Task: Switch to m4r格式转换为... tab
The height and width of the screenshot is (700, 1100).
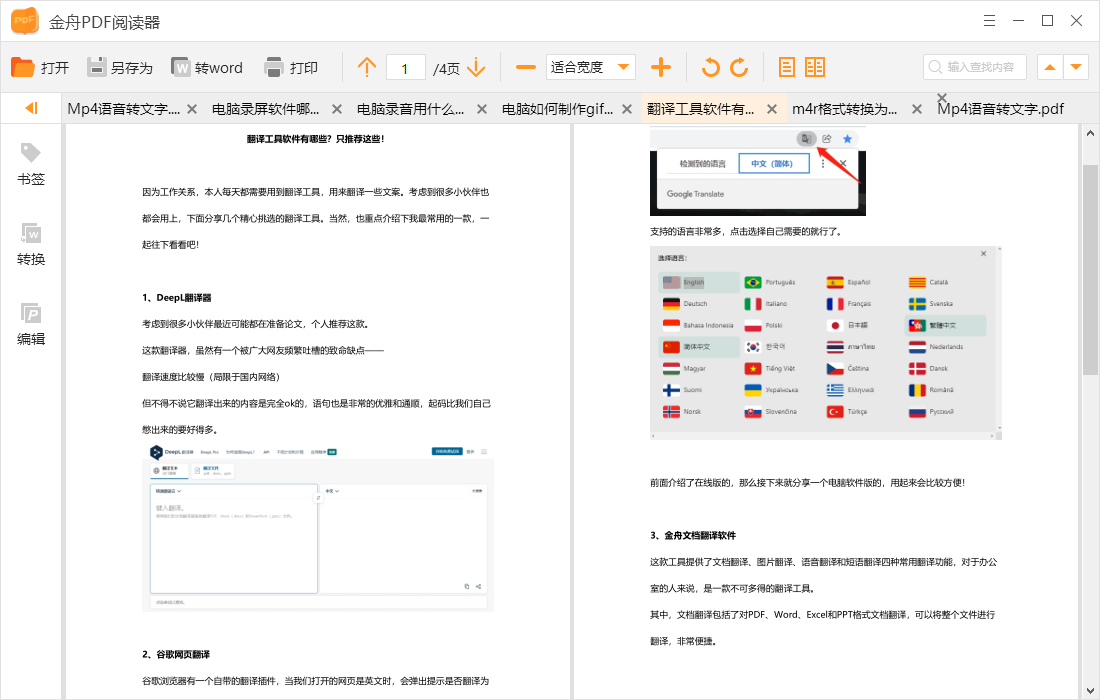Action: point(845,109)
